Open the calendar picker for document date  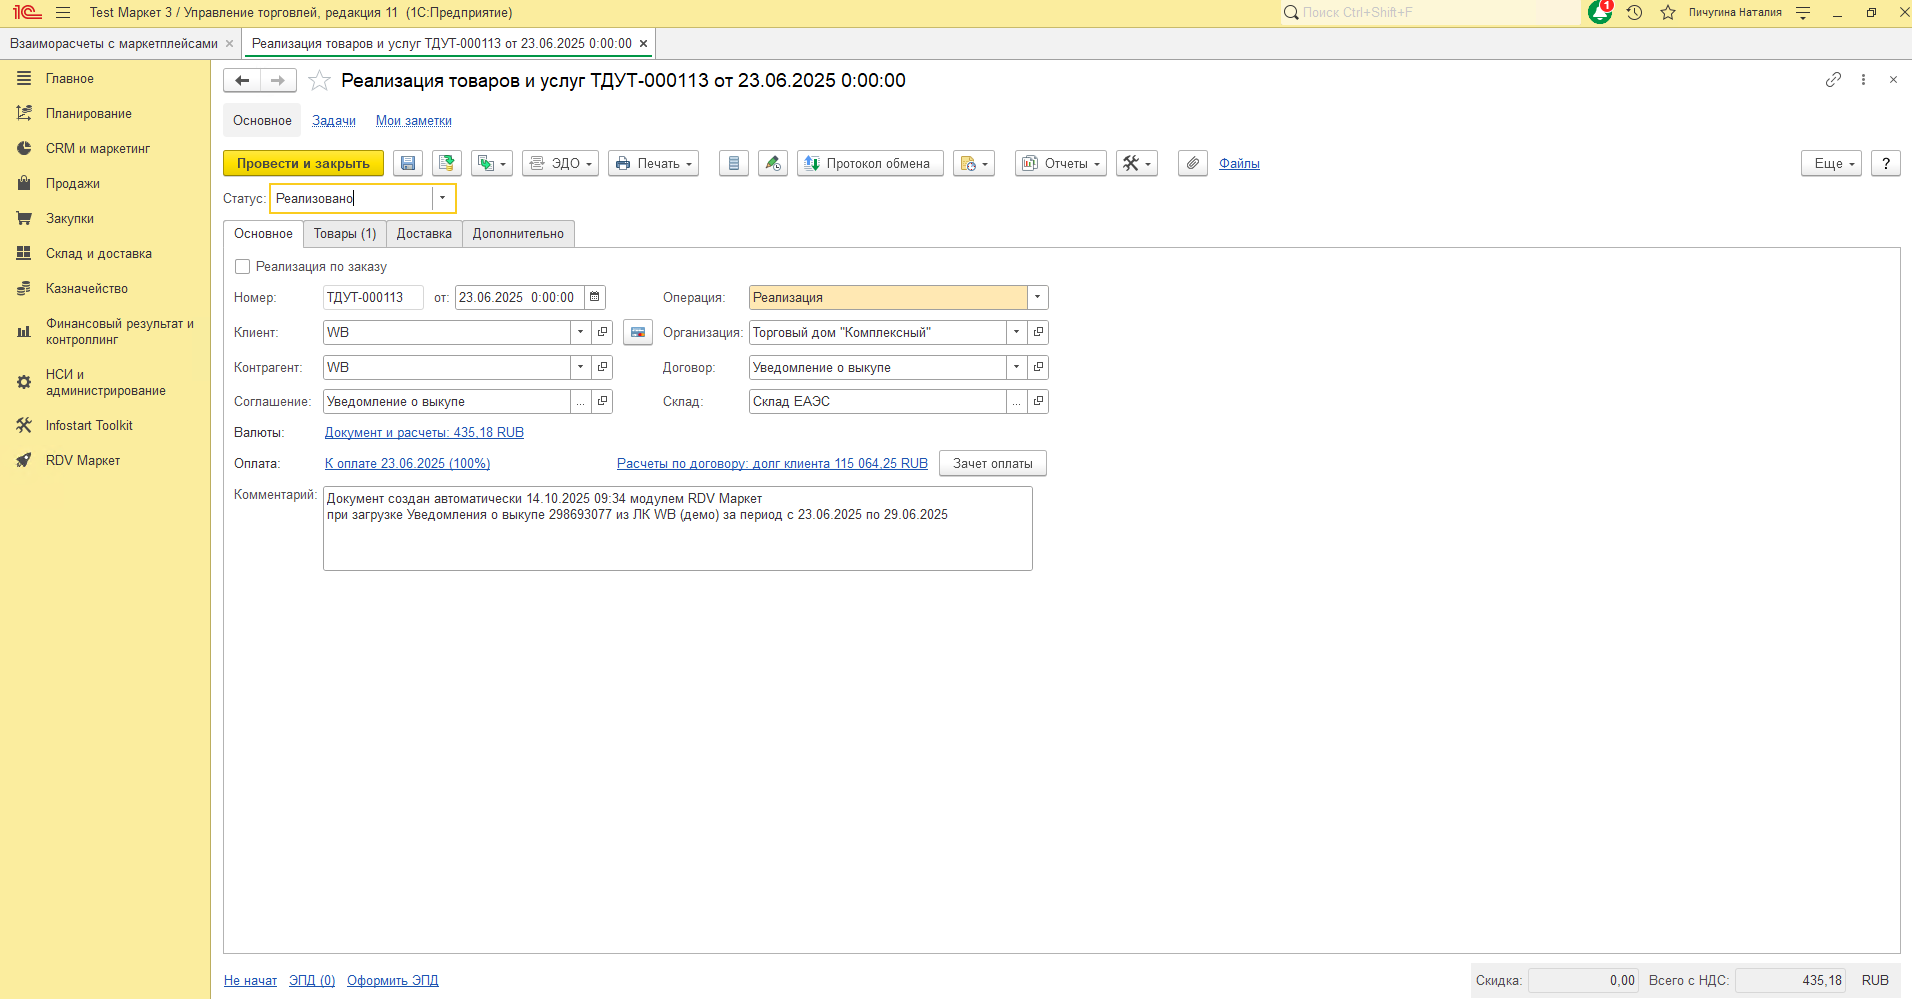(595, 297)
